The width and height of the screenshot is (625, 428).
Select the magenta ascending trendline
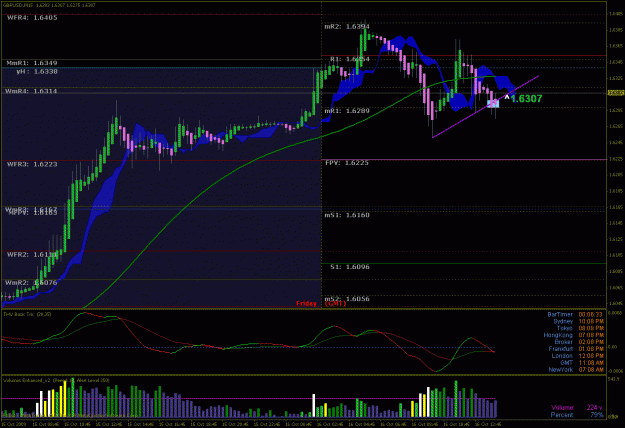pos(485,106)
